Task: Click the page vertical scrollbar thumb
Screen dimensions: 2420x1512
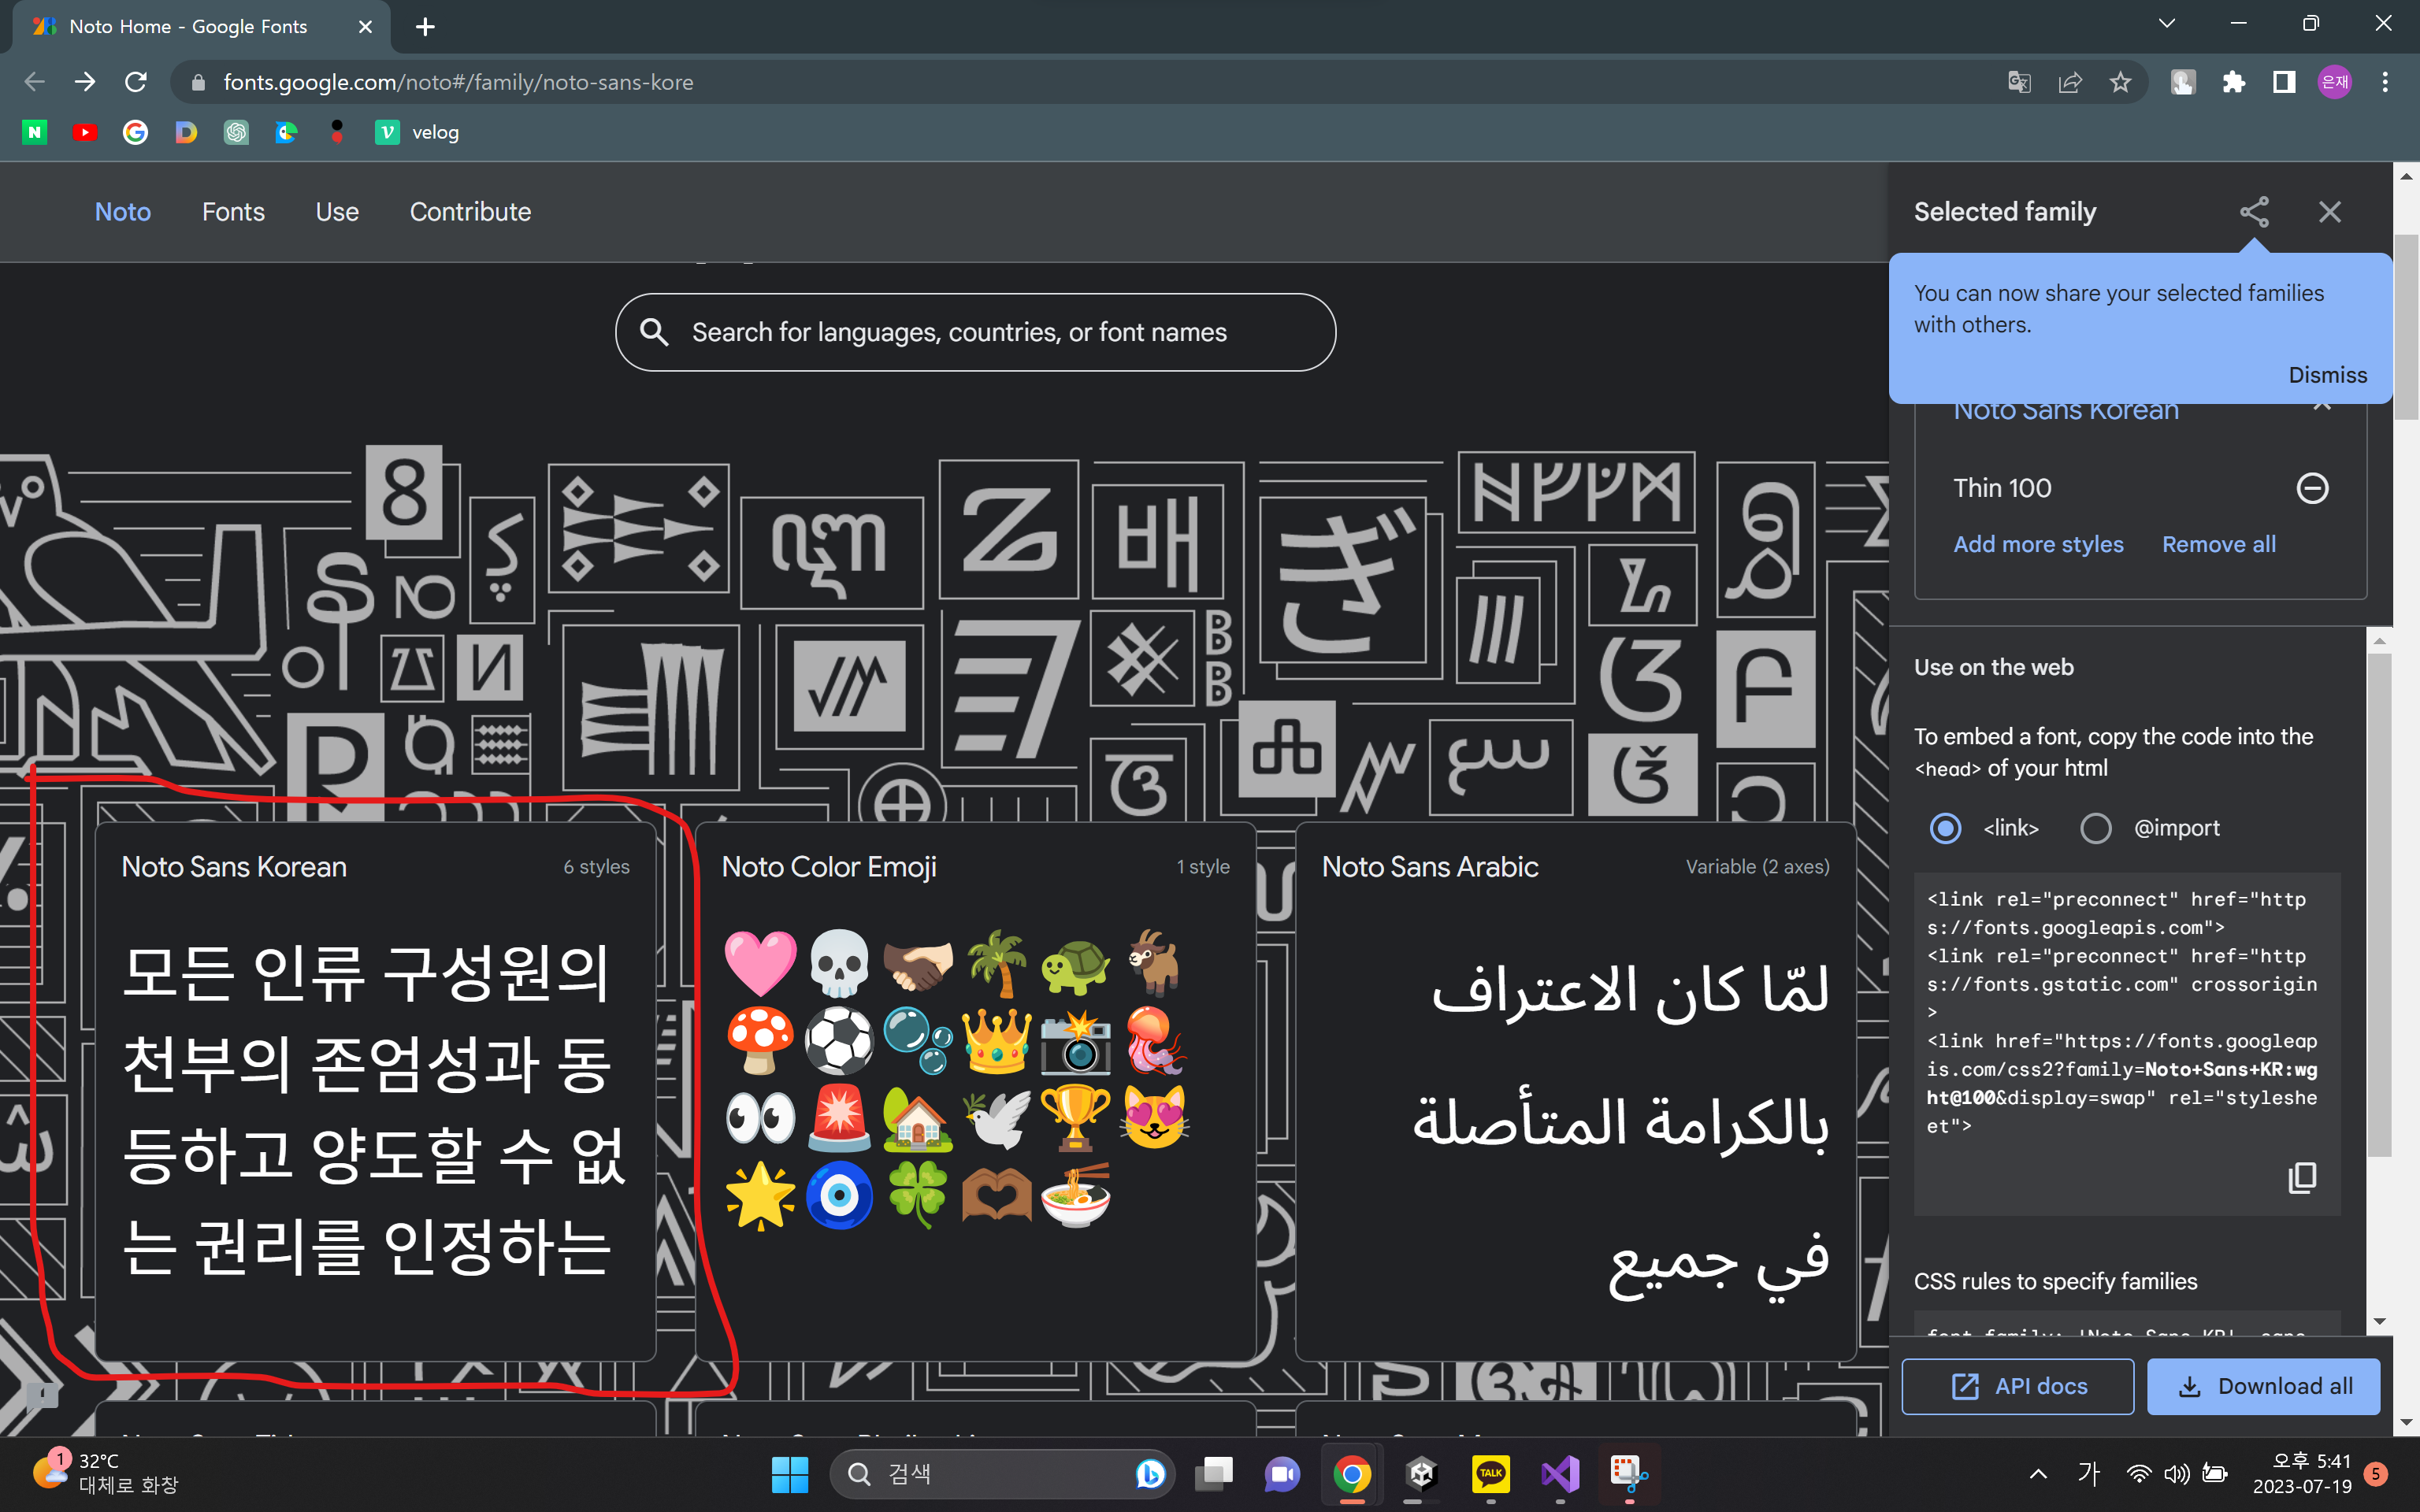Action: pos(2406,327)
